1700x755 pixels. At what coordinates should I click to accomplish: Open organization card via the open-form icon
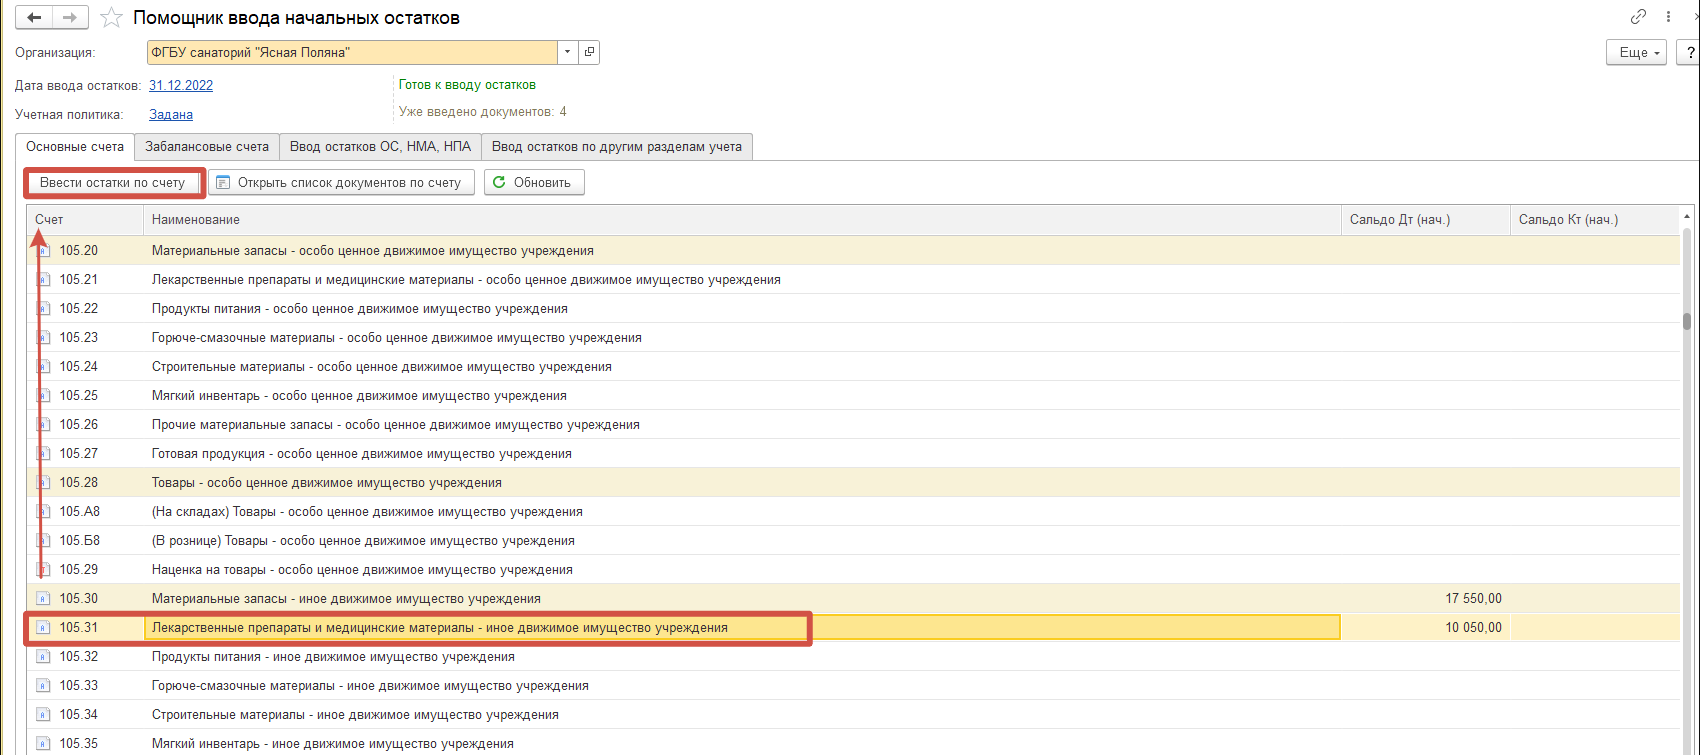pos(589,52)
